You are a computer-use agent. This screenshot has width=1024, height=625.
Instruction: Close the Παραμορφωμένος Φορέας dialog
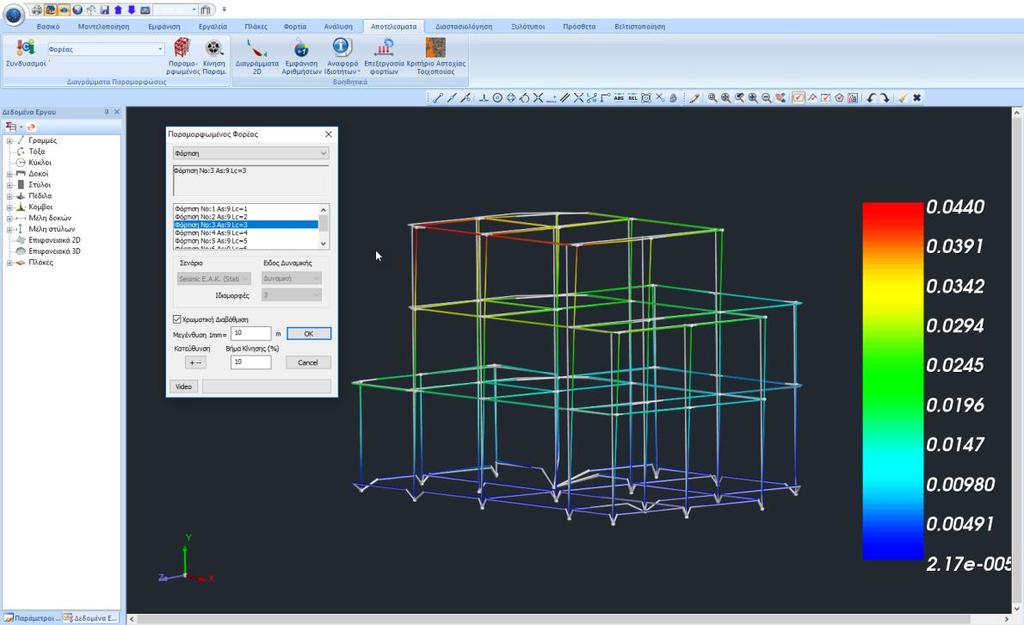tap(328, 134)
